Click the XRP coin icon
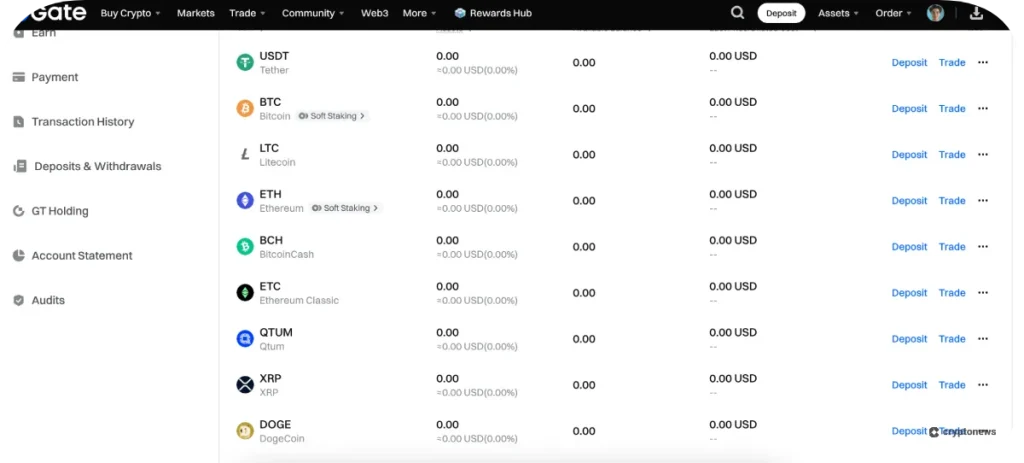Image resolution: width=1024 pixels, height=463 pixels. [245, 385]
